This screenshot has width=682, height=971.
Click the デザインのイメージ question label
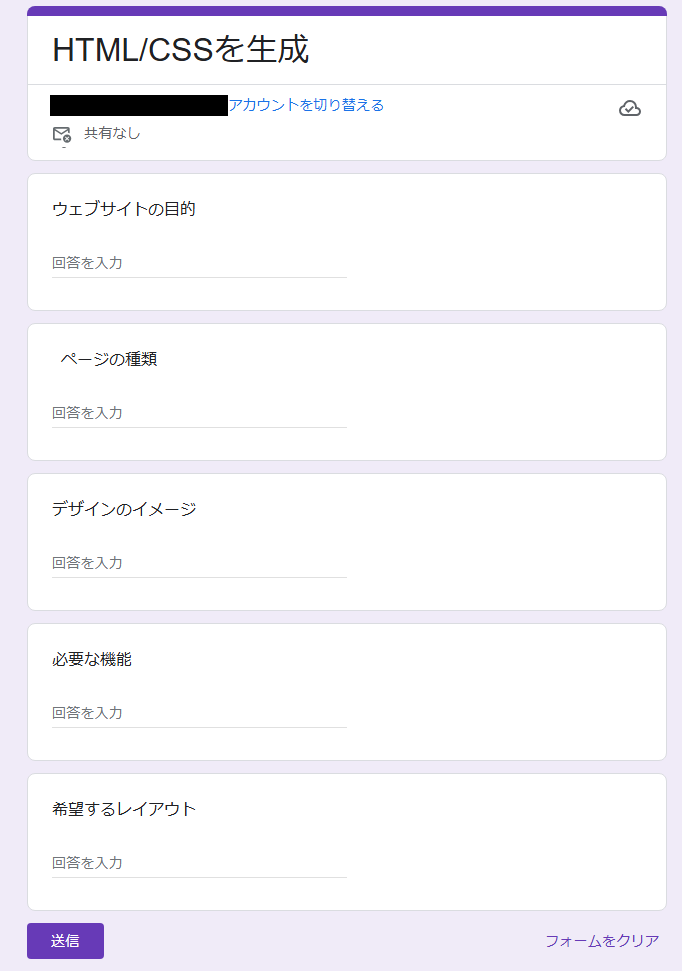coord(124,509)
